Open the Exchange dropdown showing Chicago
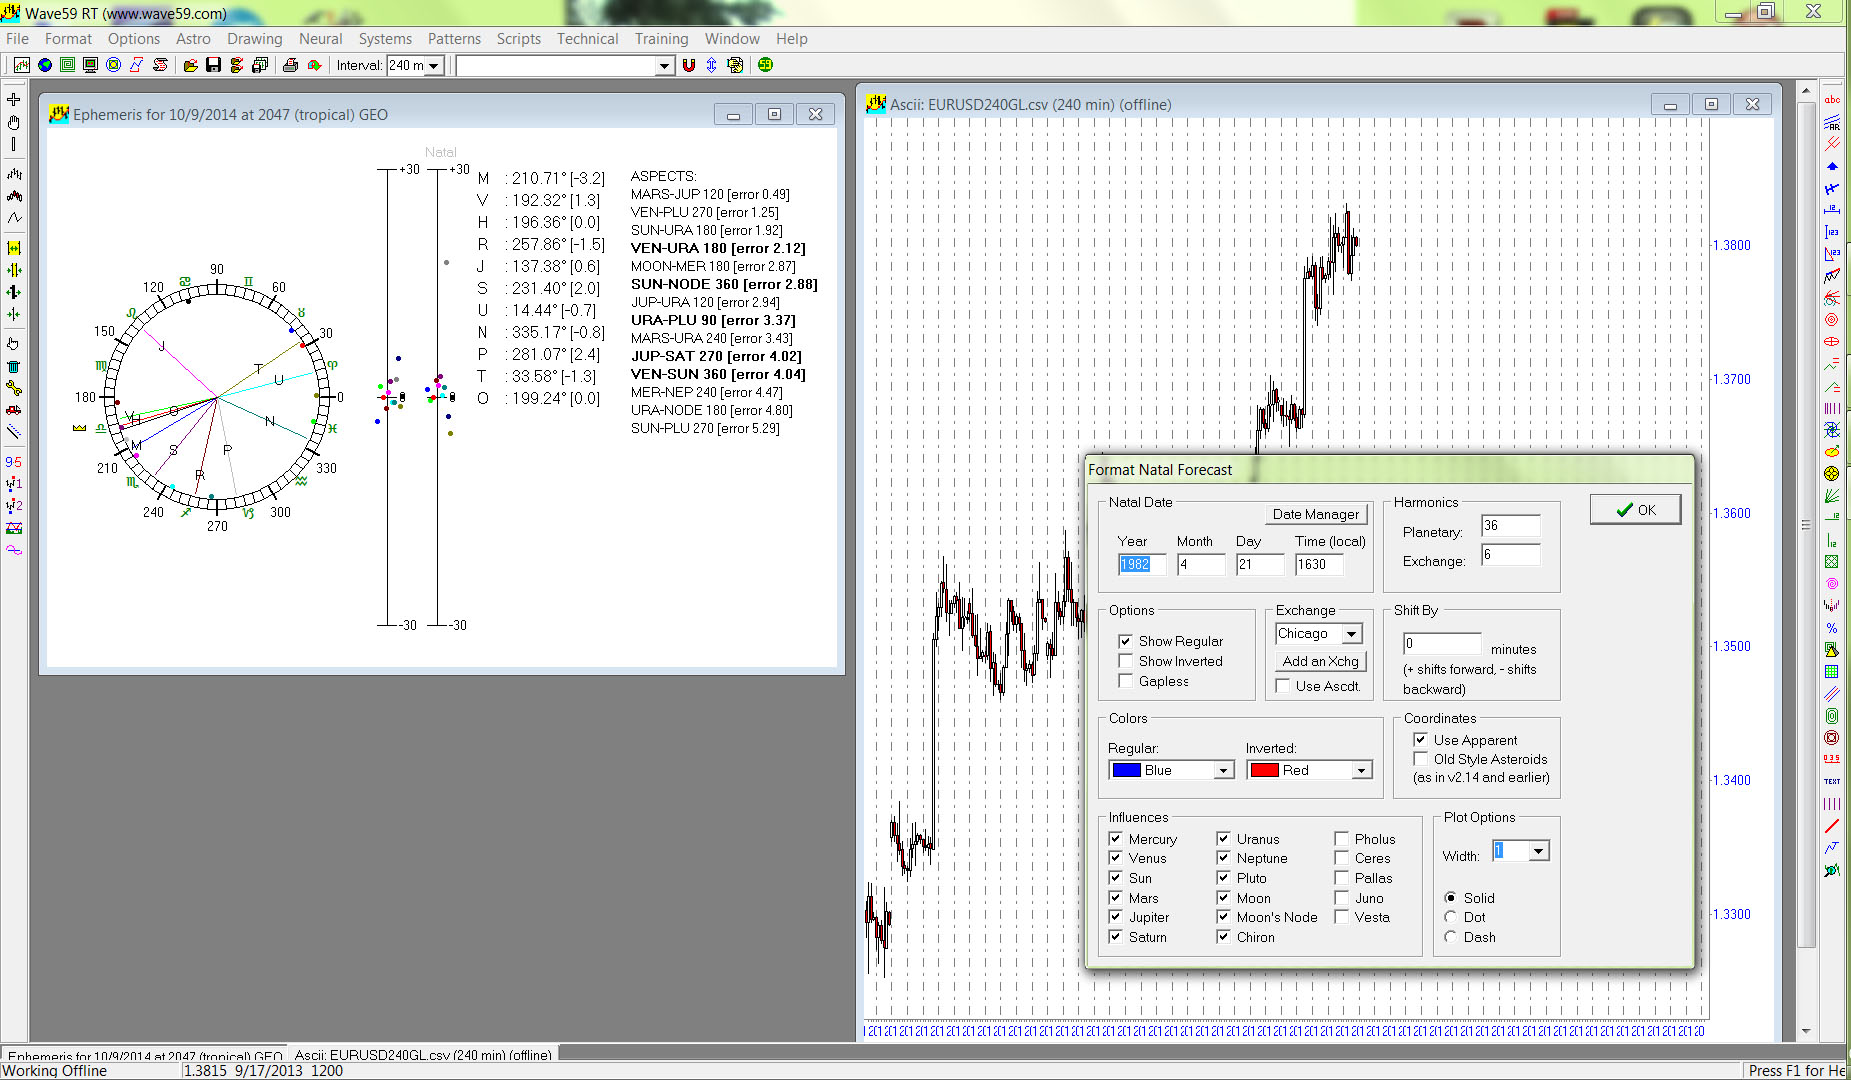 [x=1351, y=634]
